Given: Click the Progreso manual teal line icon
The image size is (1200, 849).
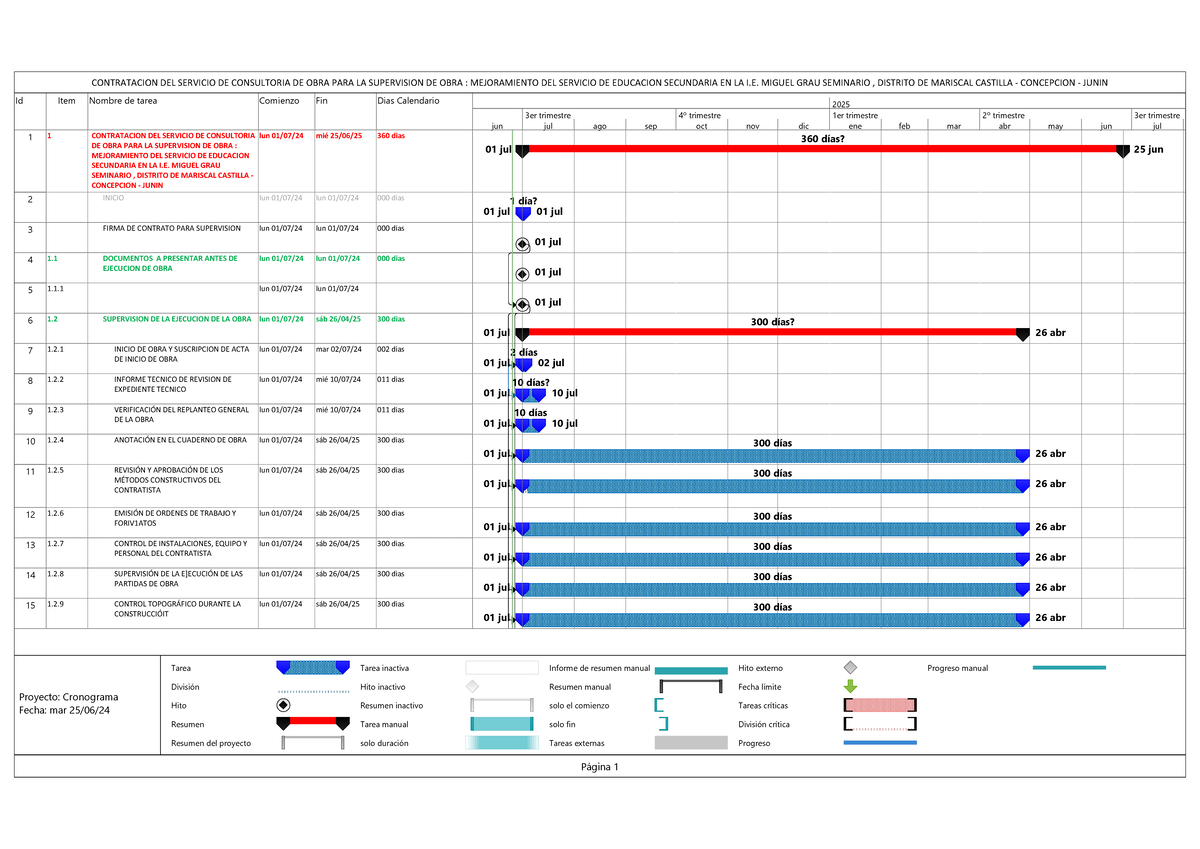Looking at the screenshot, I should [x=1068, y=667].
